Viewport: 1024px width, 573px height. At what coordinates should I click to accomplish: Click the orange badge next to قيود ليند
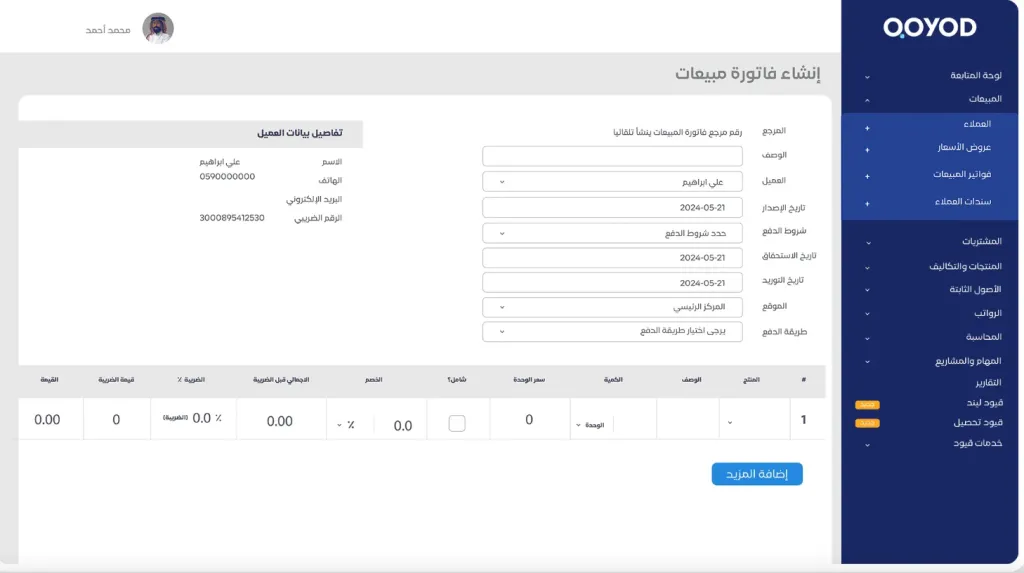coord(866,405)
